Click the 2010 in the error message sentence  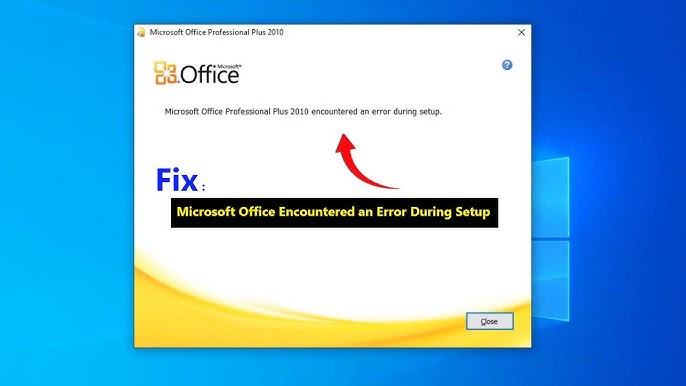point(299,112)
